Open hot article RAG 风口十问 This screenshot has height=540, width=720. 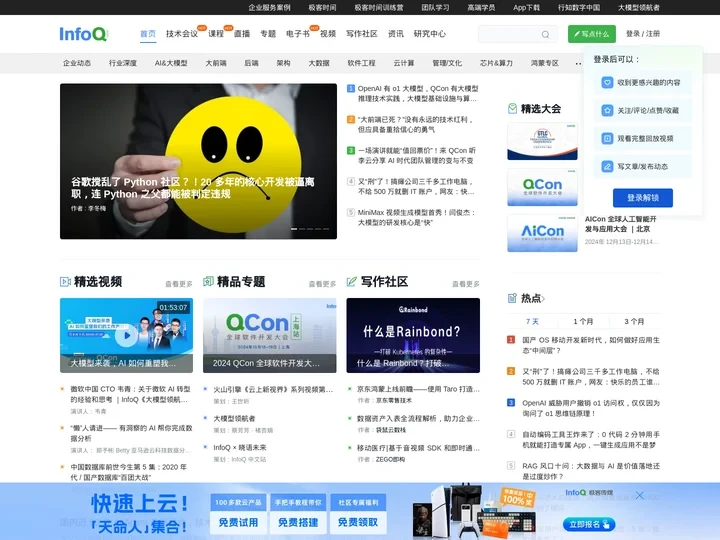591,471
